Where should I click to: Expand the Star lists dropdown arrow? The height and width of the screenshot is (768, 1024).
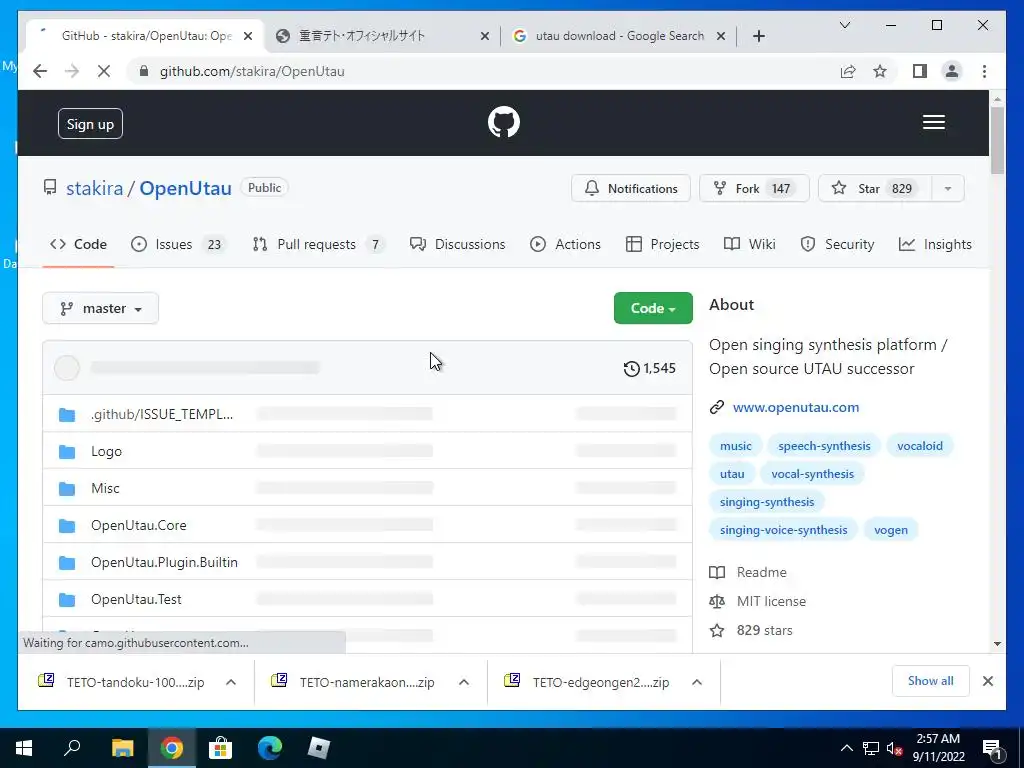tap(948, 189)
